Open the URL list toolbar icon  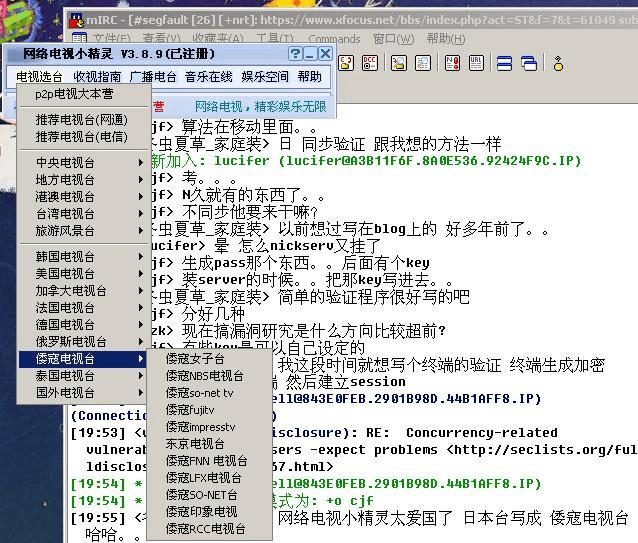(x=476, y=63)
